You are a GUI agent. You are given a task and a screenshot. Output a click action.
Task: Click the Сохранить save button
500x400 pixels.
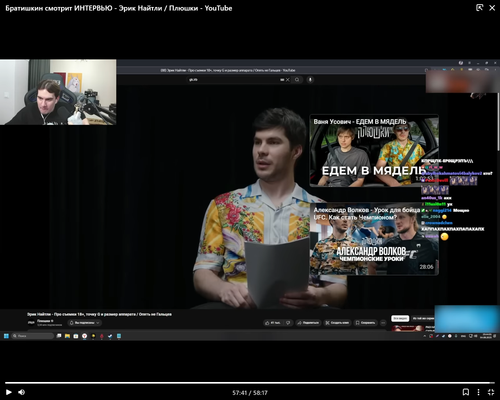point(365,323)
